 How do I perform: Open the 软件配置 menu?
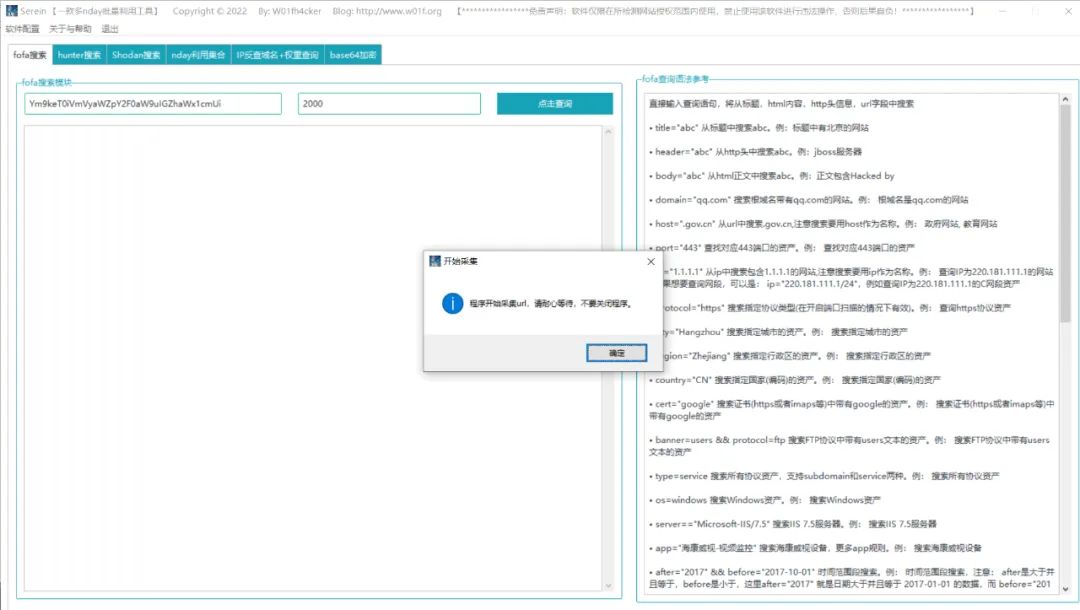point(23,29)
